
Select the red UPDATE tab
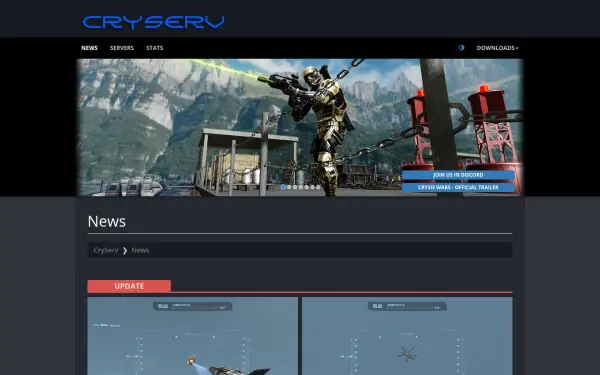129,286
